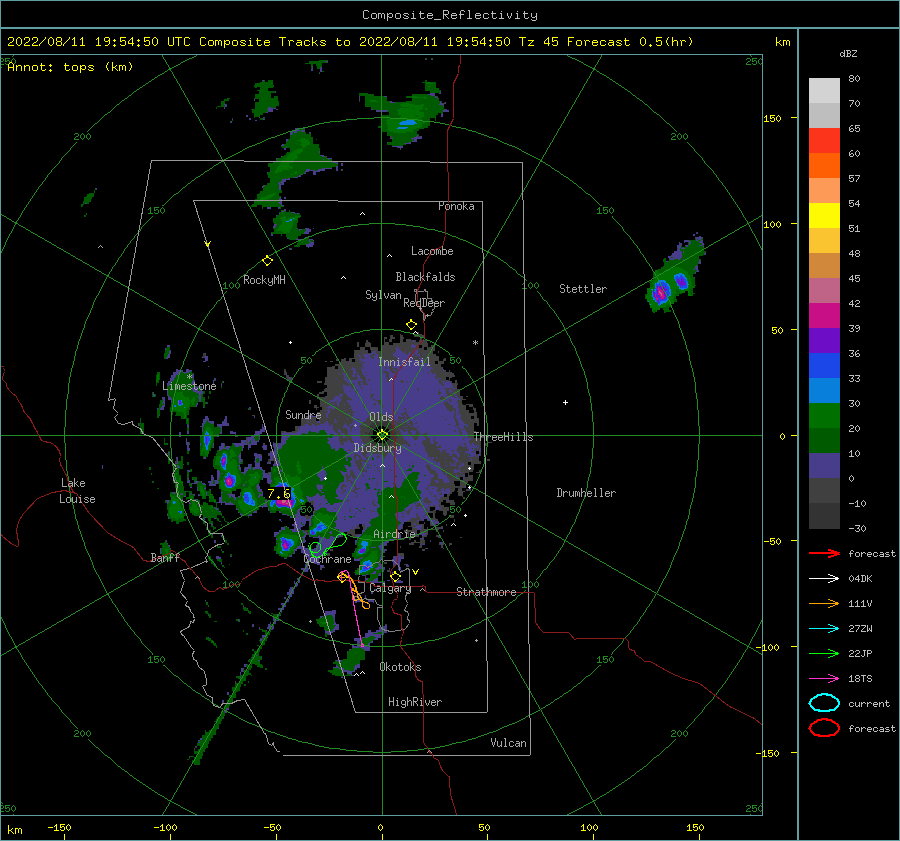Click the HighRiver town label

point(415,702)
